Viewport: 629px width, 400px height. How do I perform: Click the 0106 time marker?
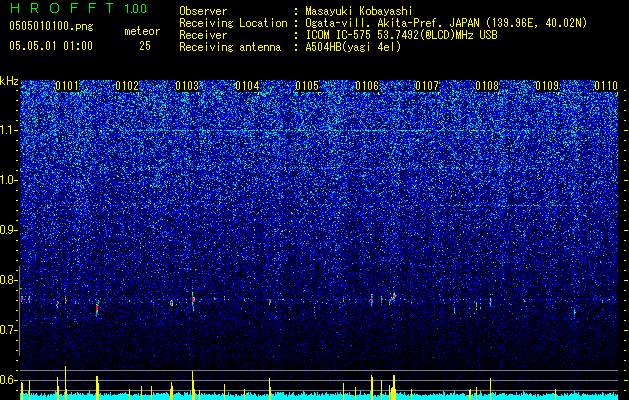pos(367,86)
